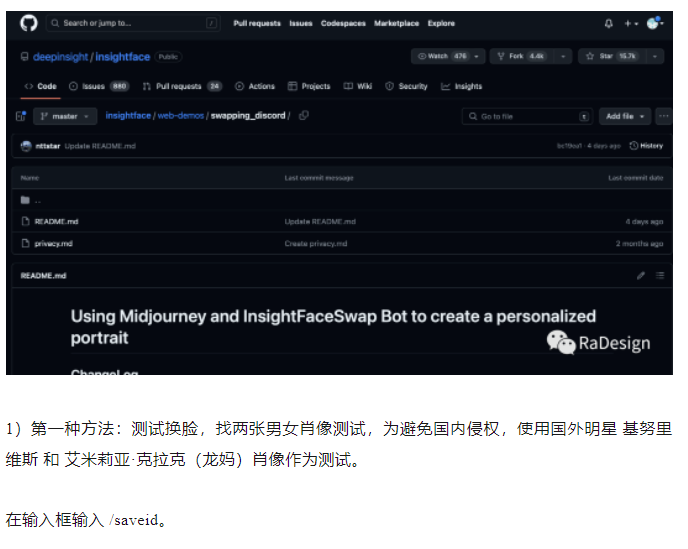Click the '/saveid' text below the screenshot
Viewport: 688px width, 549px height.
tap(134, 520)
